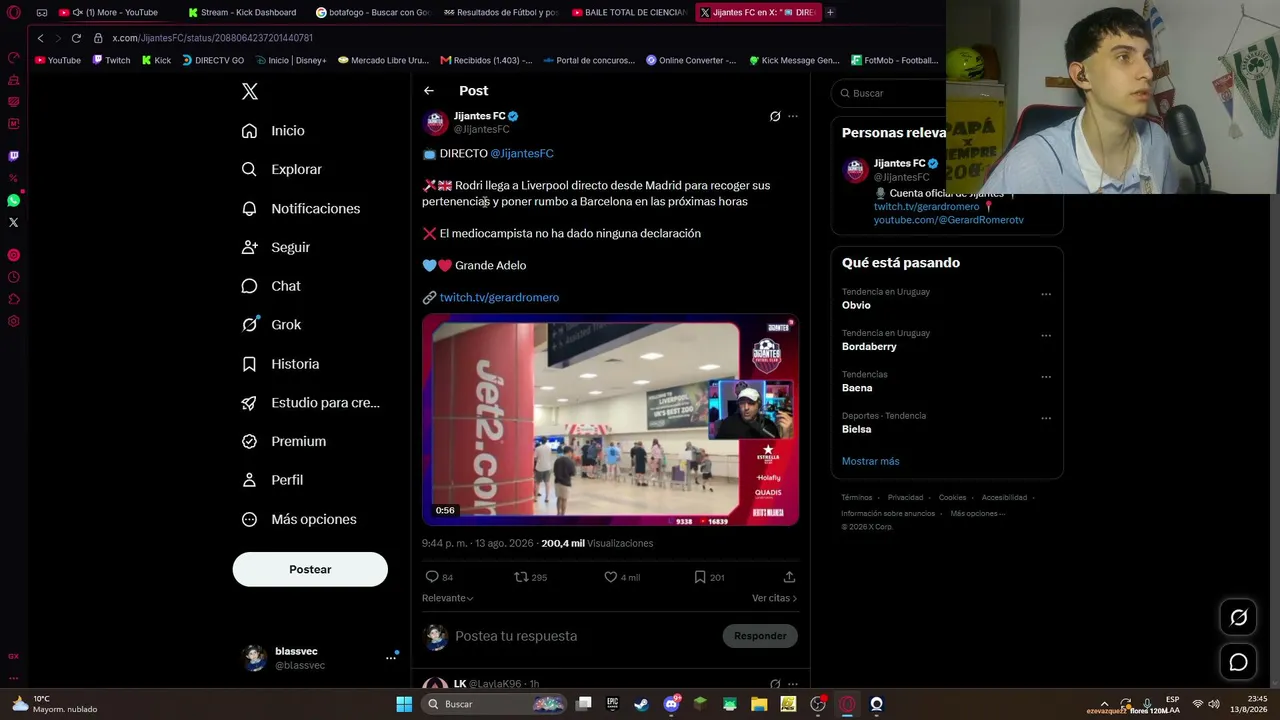Open Steam from the taskbar
Screen dimensions: 1280x720
point(642,704)
